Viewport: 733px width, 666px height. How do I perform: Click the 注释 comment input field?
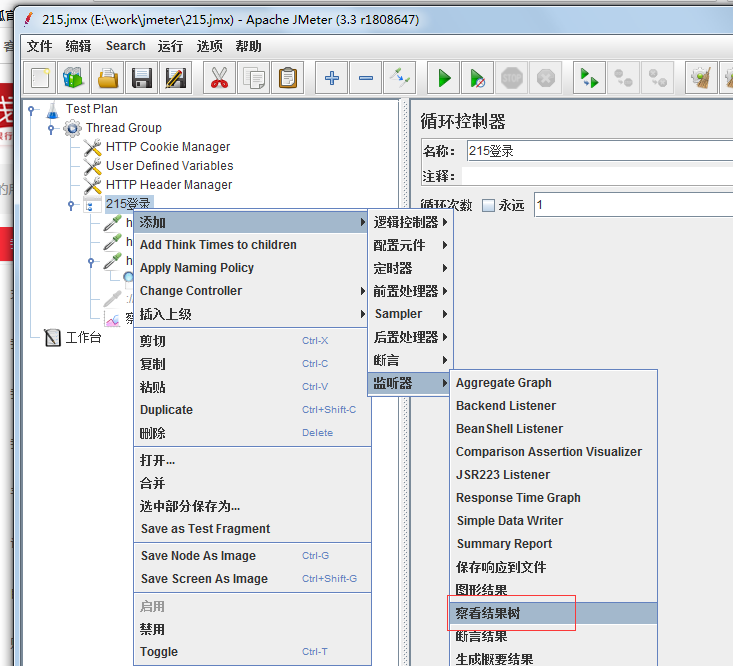click(x=597, y=176)
